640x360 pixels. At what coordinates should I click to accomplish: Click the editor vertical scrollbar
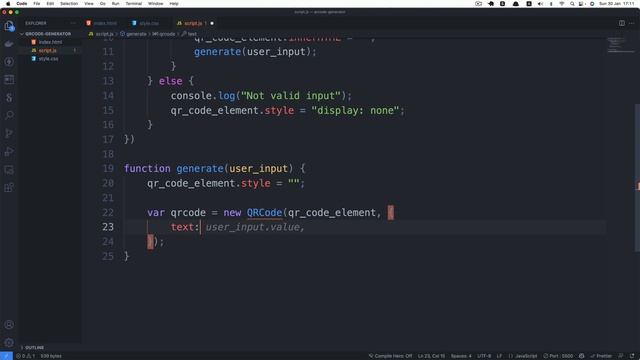point(637,178)
